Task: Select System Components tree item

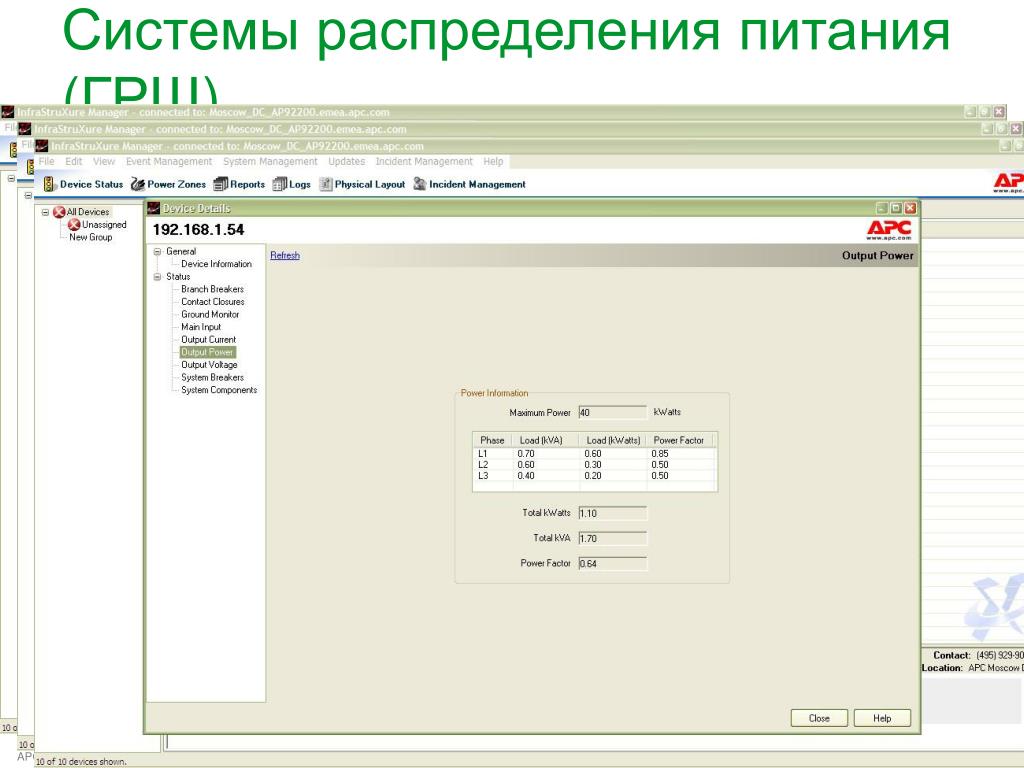Action: click(219, 390)
